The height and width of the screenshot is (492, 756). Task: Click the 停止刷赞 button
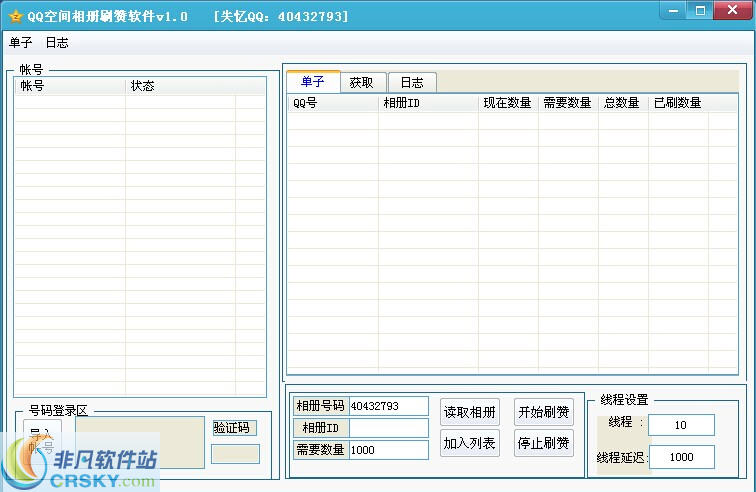point(544,443)
